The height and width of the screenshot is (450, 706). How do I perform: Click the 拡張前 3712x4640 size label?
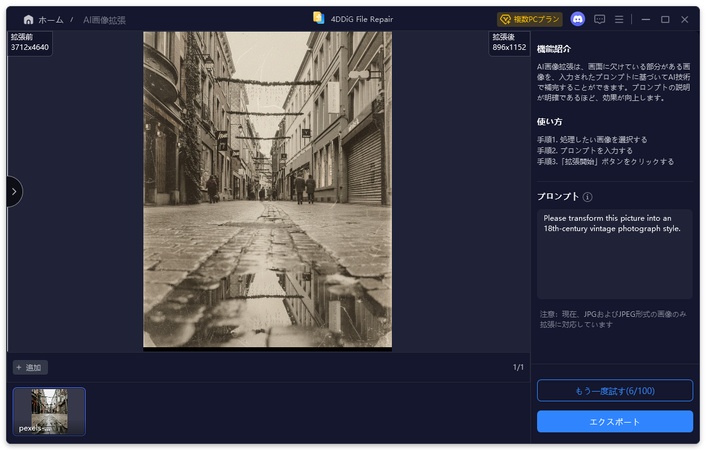tap(30, 42)
